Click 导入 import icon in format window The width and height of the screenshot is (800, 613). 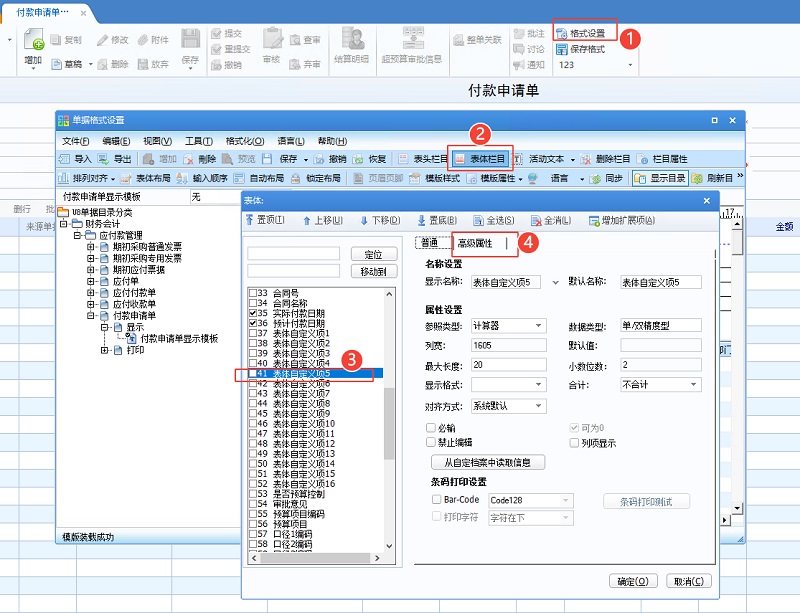click(64, 159)
